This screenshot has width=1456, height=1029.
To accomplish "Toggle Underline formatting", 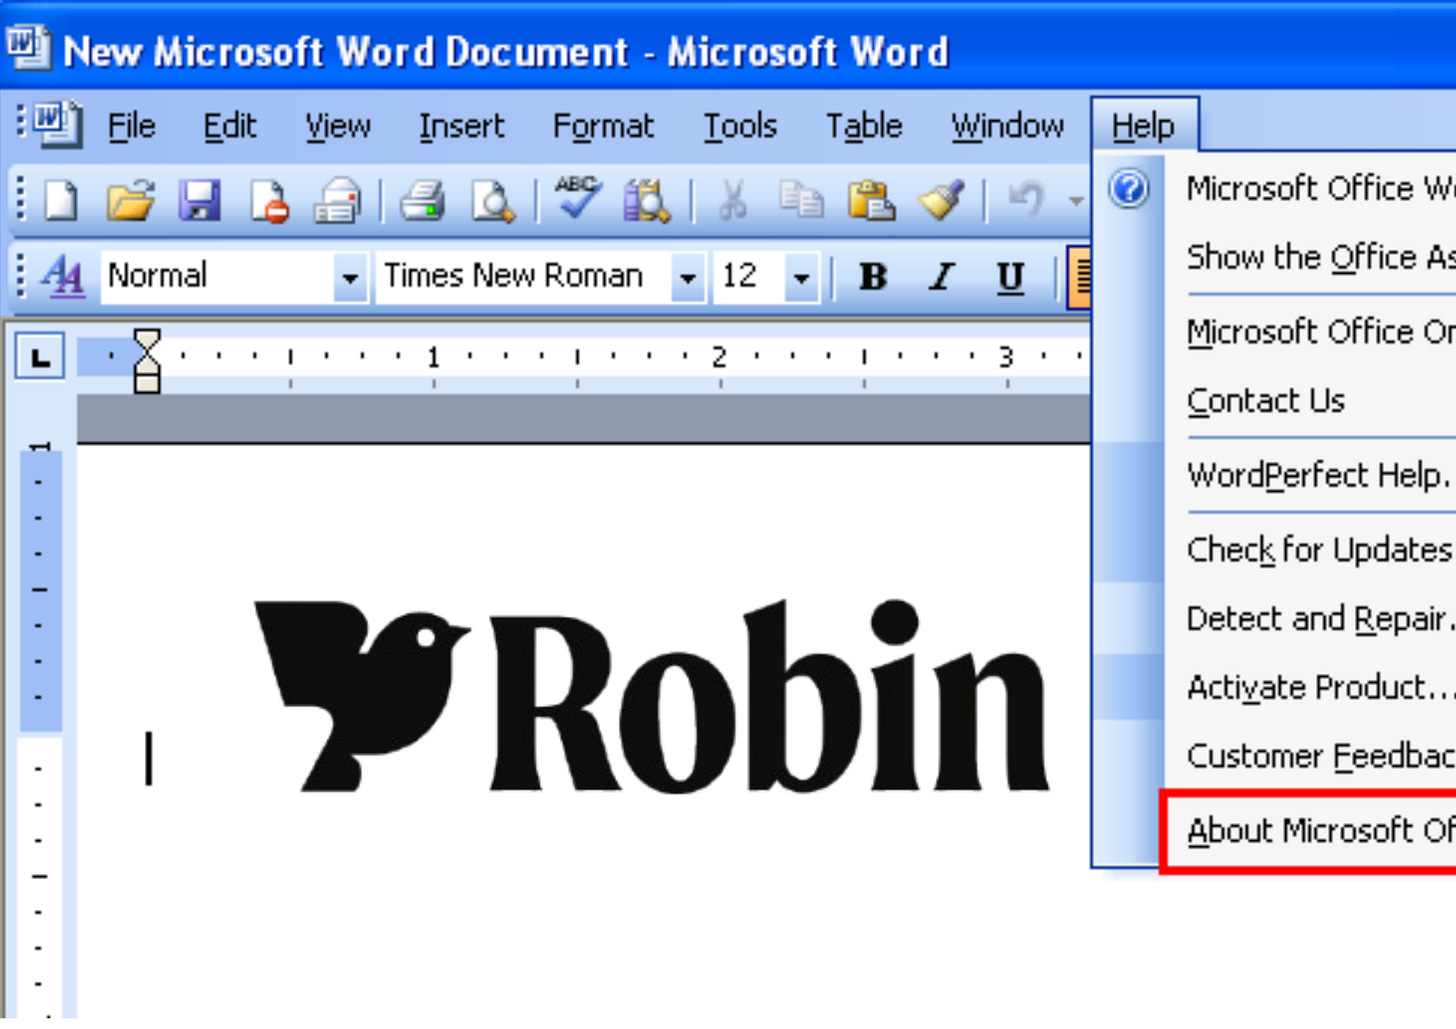I will coord(1010,276).
